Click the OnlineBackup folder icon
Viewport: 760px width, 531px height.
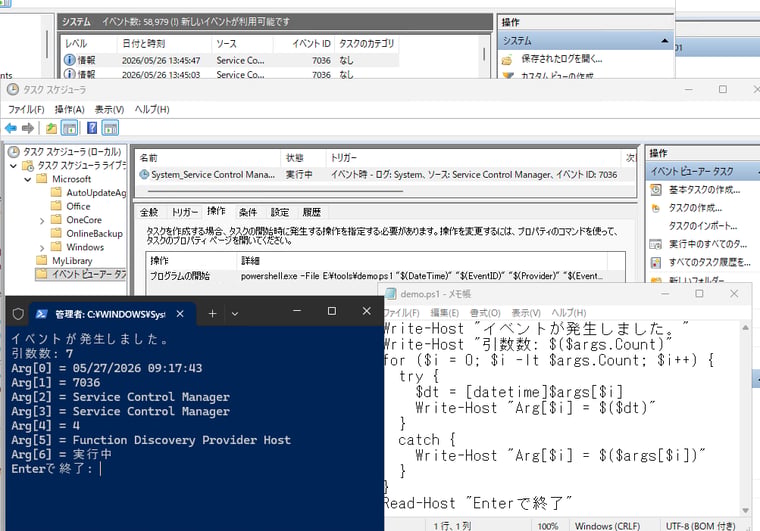tap(56, 233)
